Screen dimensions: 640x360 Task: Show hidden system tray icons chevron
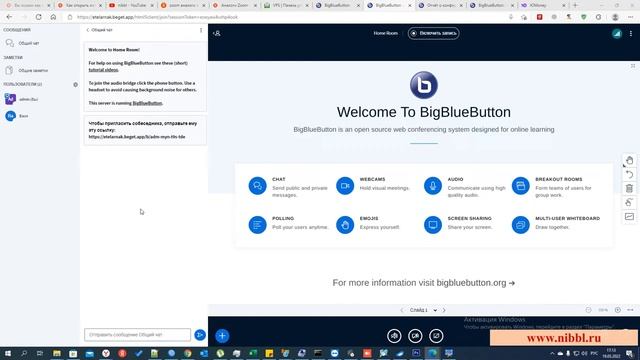[552, 353]
